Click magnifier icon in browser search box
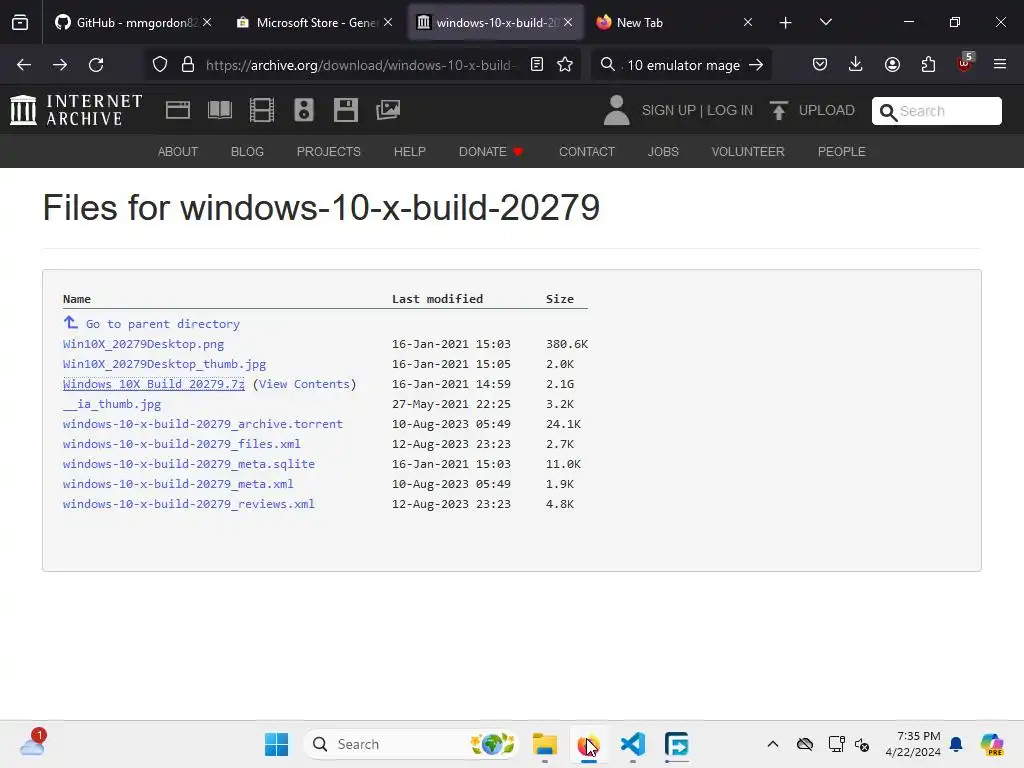The image size is (1024, 768). pyautogui.click(x=607, y=65)
